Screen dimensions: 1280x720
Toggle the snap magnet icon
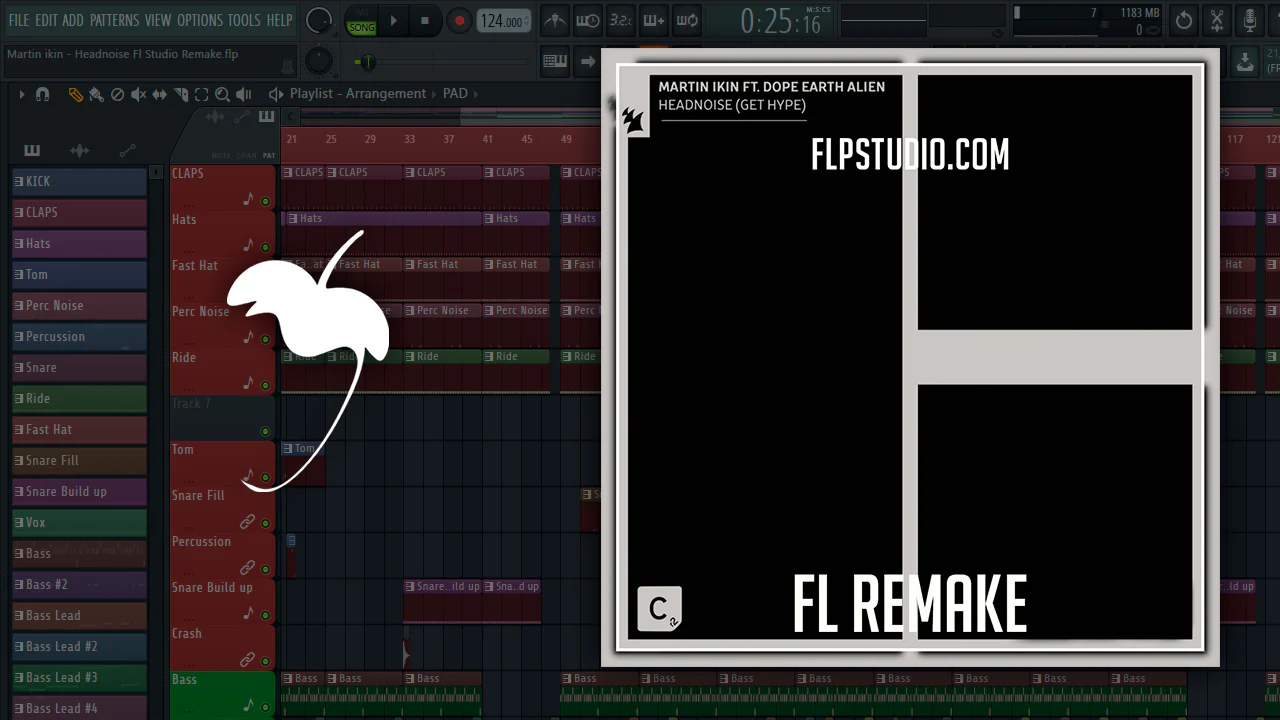click(x=42, y=94)
